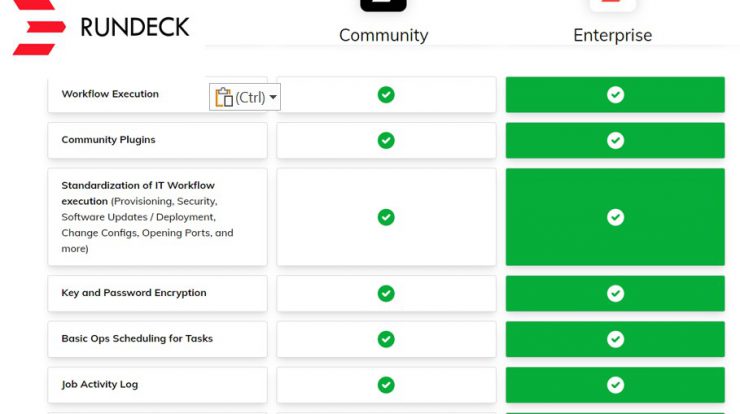The height and width of the screenshot is (414, 740).
Task: Click Community checkmark for Key and Password Encryption
Action: pos(386,294)
